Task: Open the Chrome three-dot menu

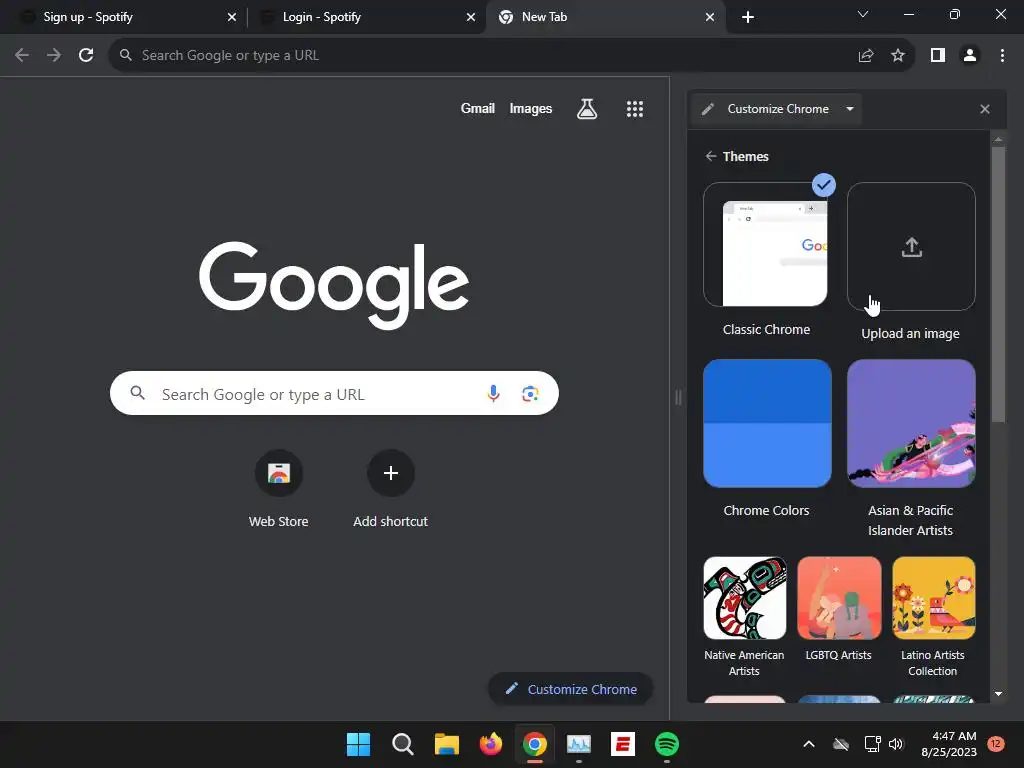Action: 1002,56
